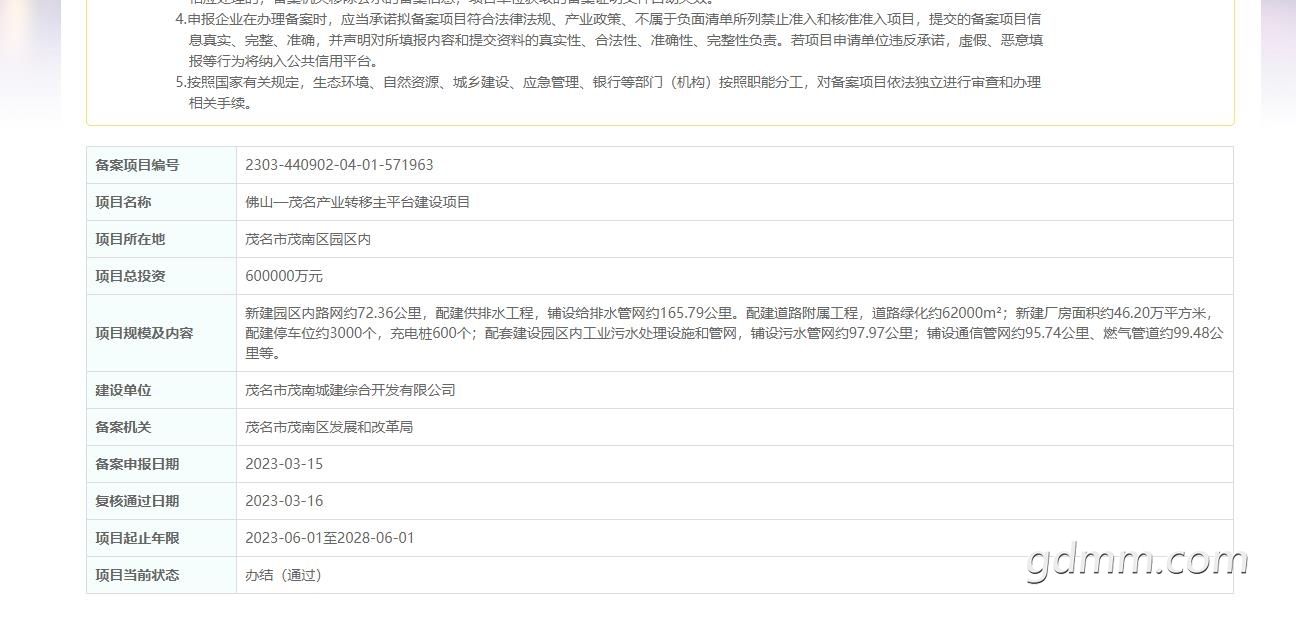
Task: Click the status value 办结（通过）
Action: click(284, 575)
